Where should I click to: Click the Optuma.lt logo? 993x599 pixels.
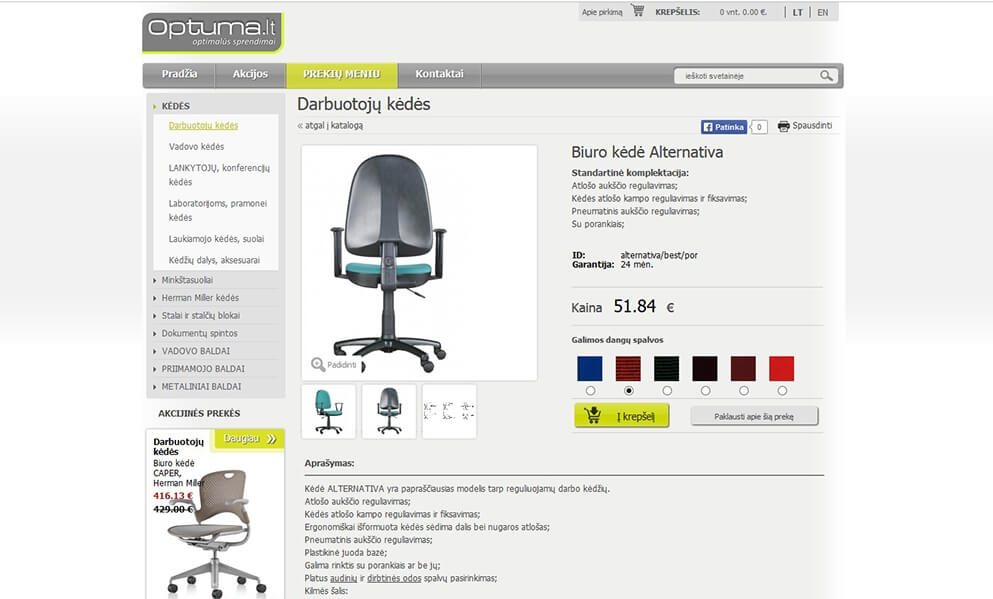[213, 33]
